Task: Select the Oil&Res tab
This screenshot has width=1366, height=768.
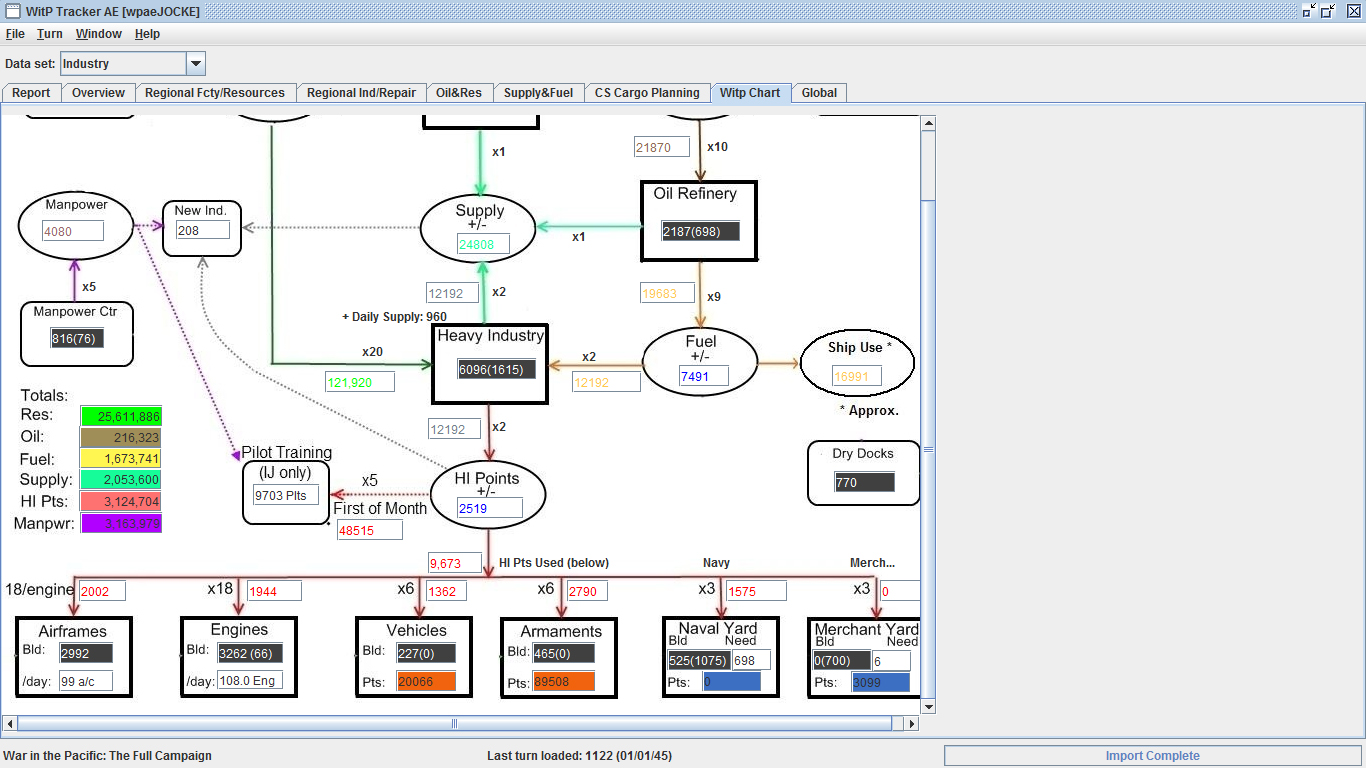Action: [x=459, y=93]
